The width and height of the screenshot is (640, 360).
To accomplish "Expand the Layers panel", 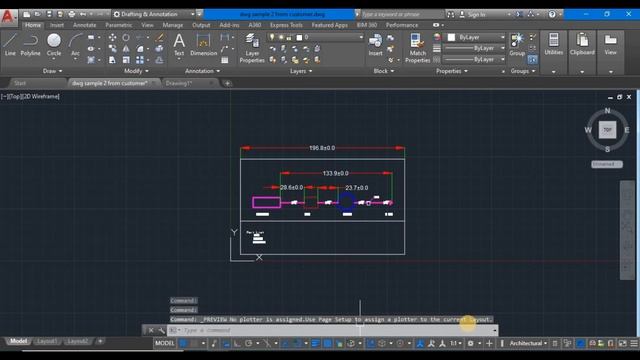I will pyautogui.click(x=301, y=71).
